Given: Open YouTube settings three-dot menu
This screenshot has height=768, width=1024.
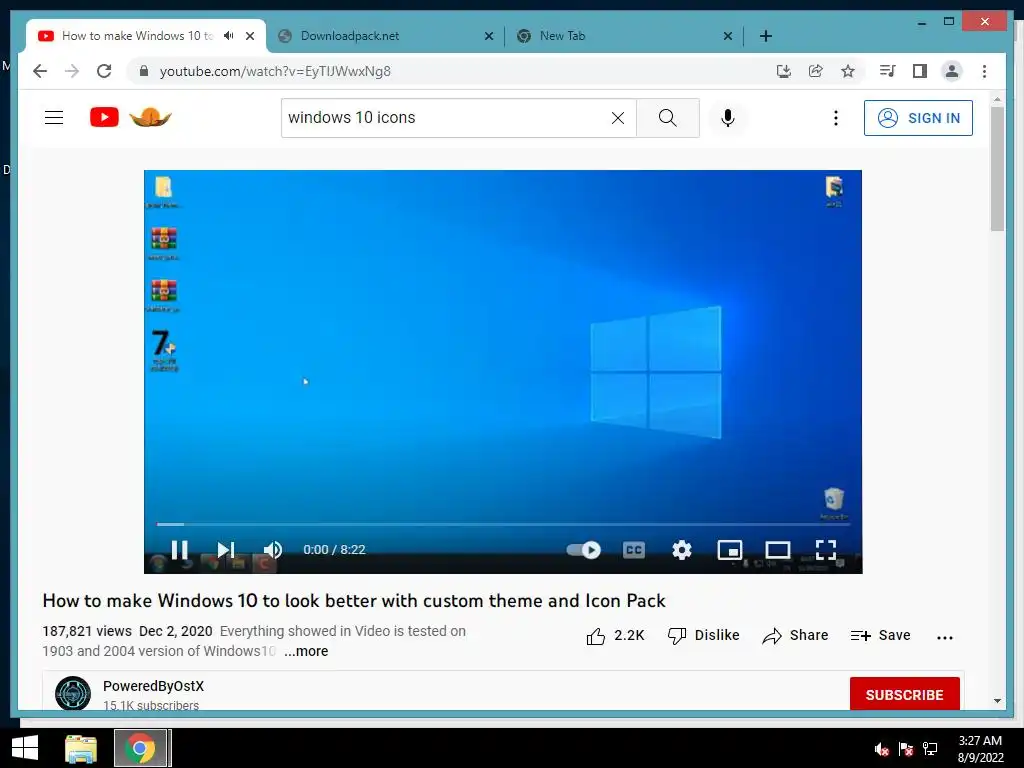Looking at the screenshot, I should (835, 118).
